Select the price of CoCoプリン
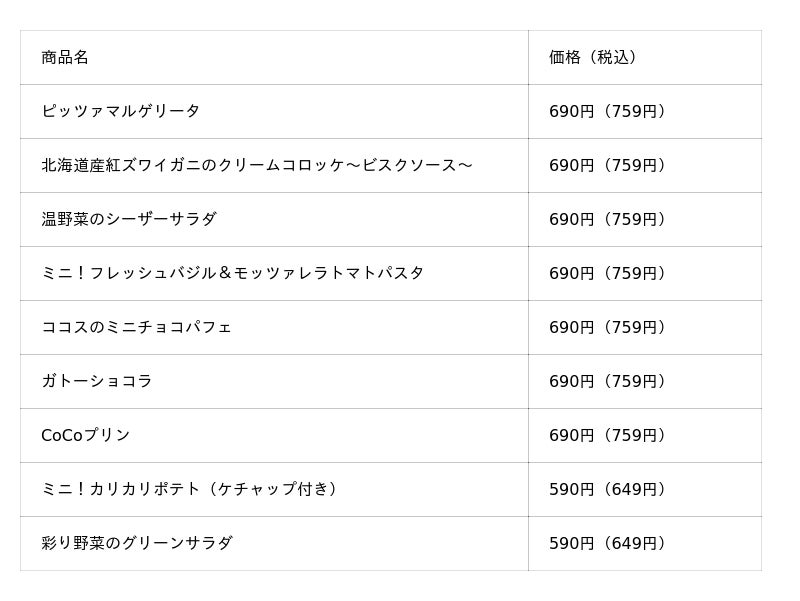Image resolution: width=800 pixels, height=601 pixels. [609, 435]
